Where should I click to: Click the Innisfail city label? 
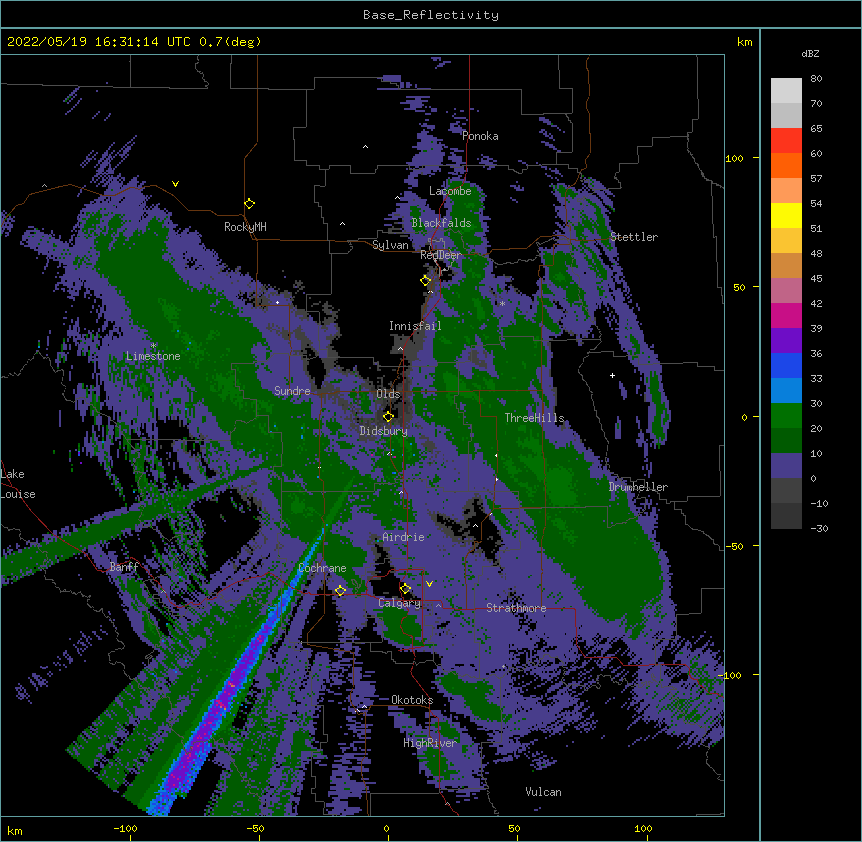415,326
